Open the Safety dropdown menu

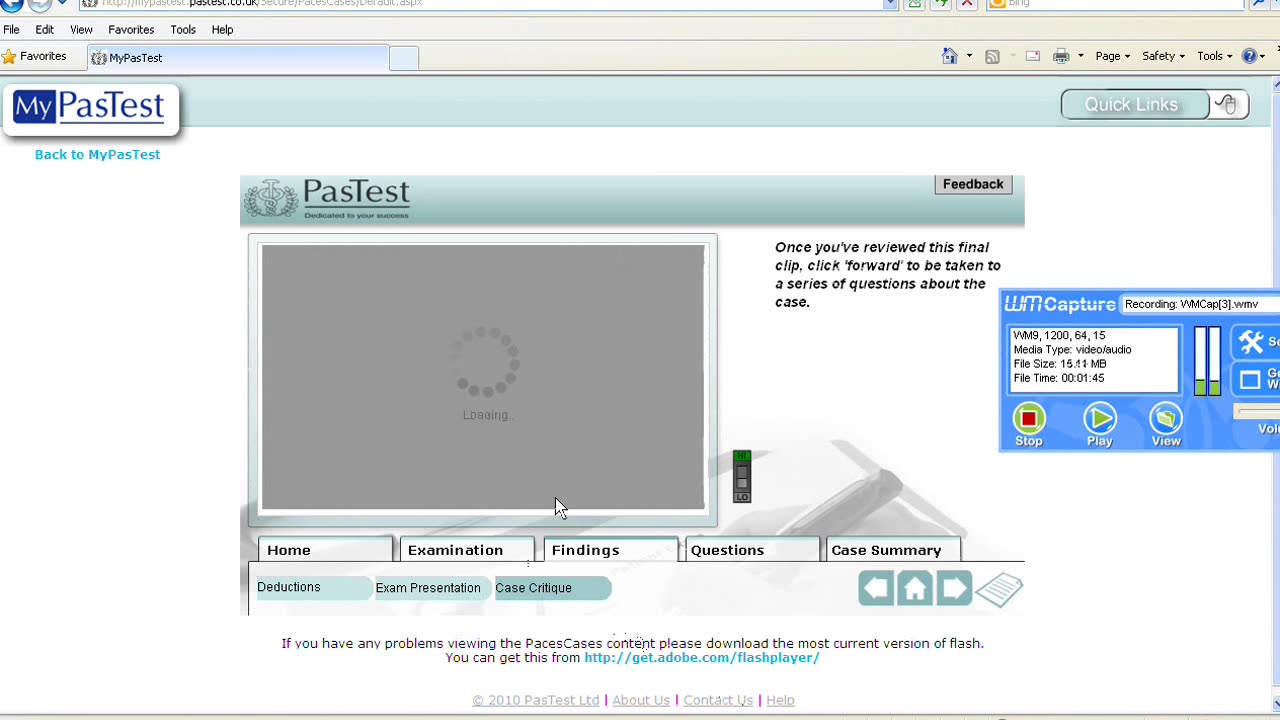click(1163, 56)
